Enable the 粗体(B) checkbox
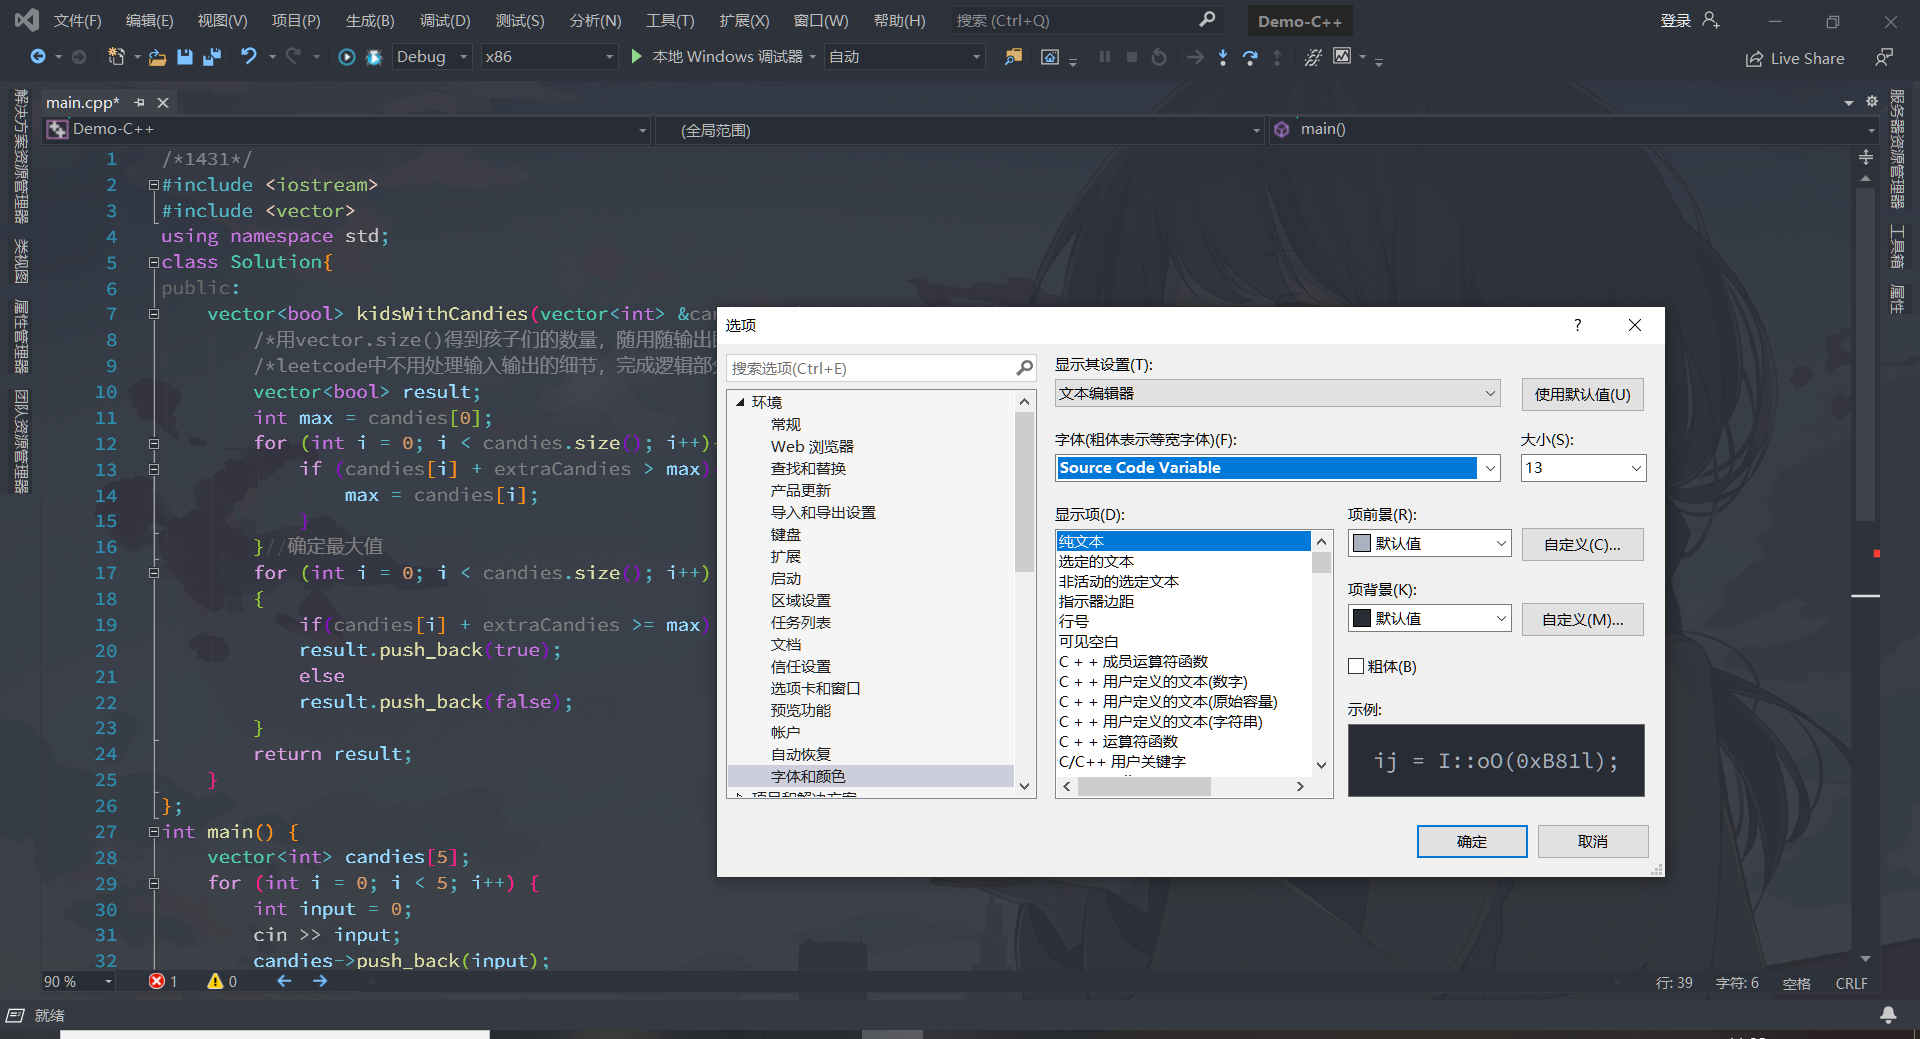The image size is (1920, 1039). coord(1356,666)
